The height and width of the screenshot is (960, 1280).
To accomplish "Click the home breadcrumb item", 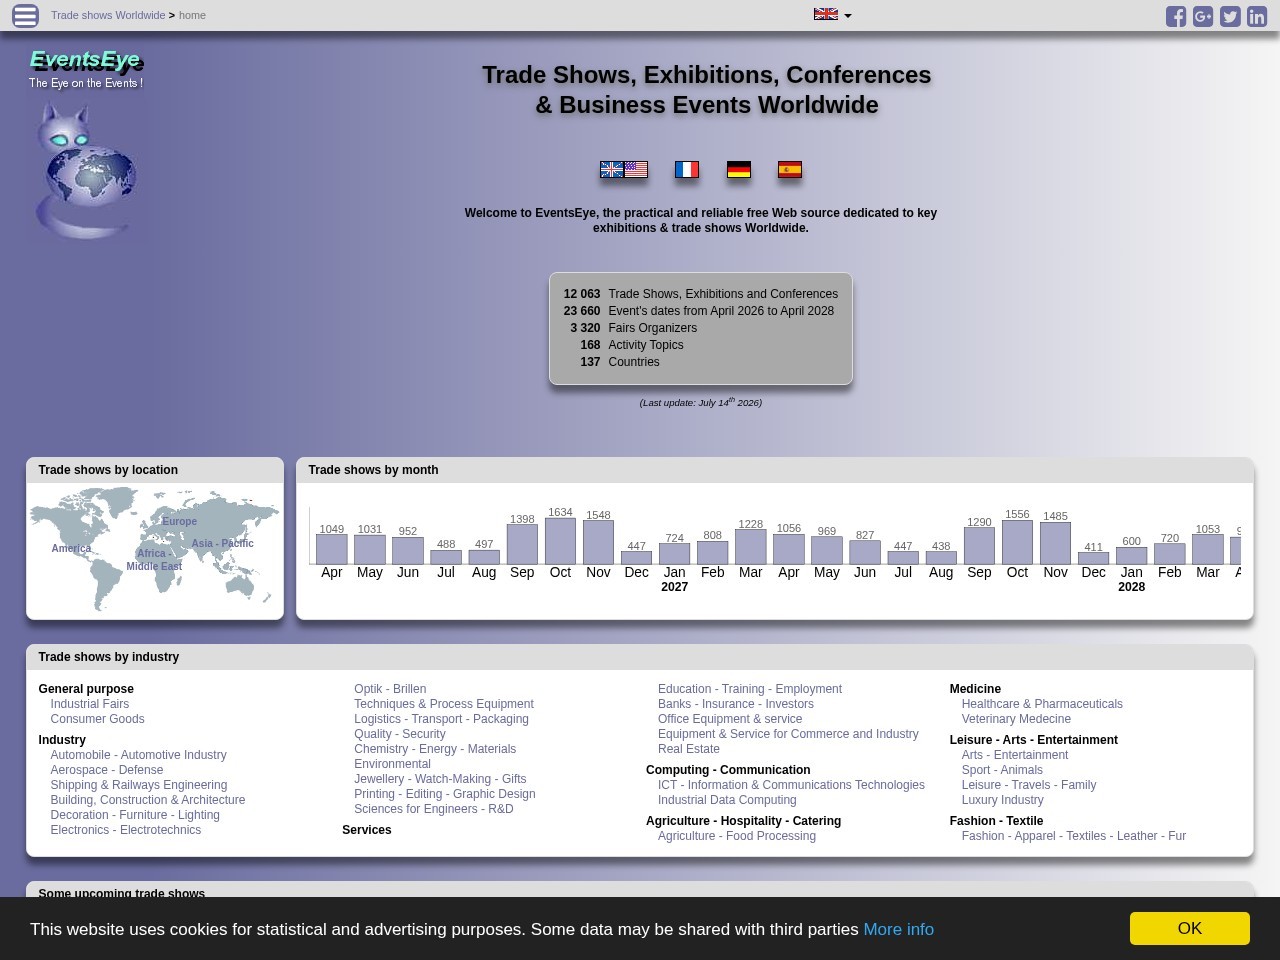I will pos(192,15).
